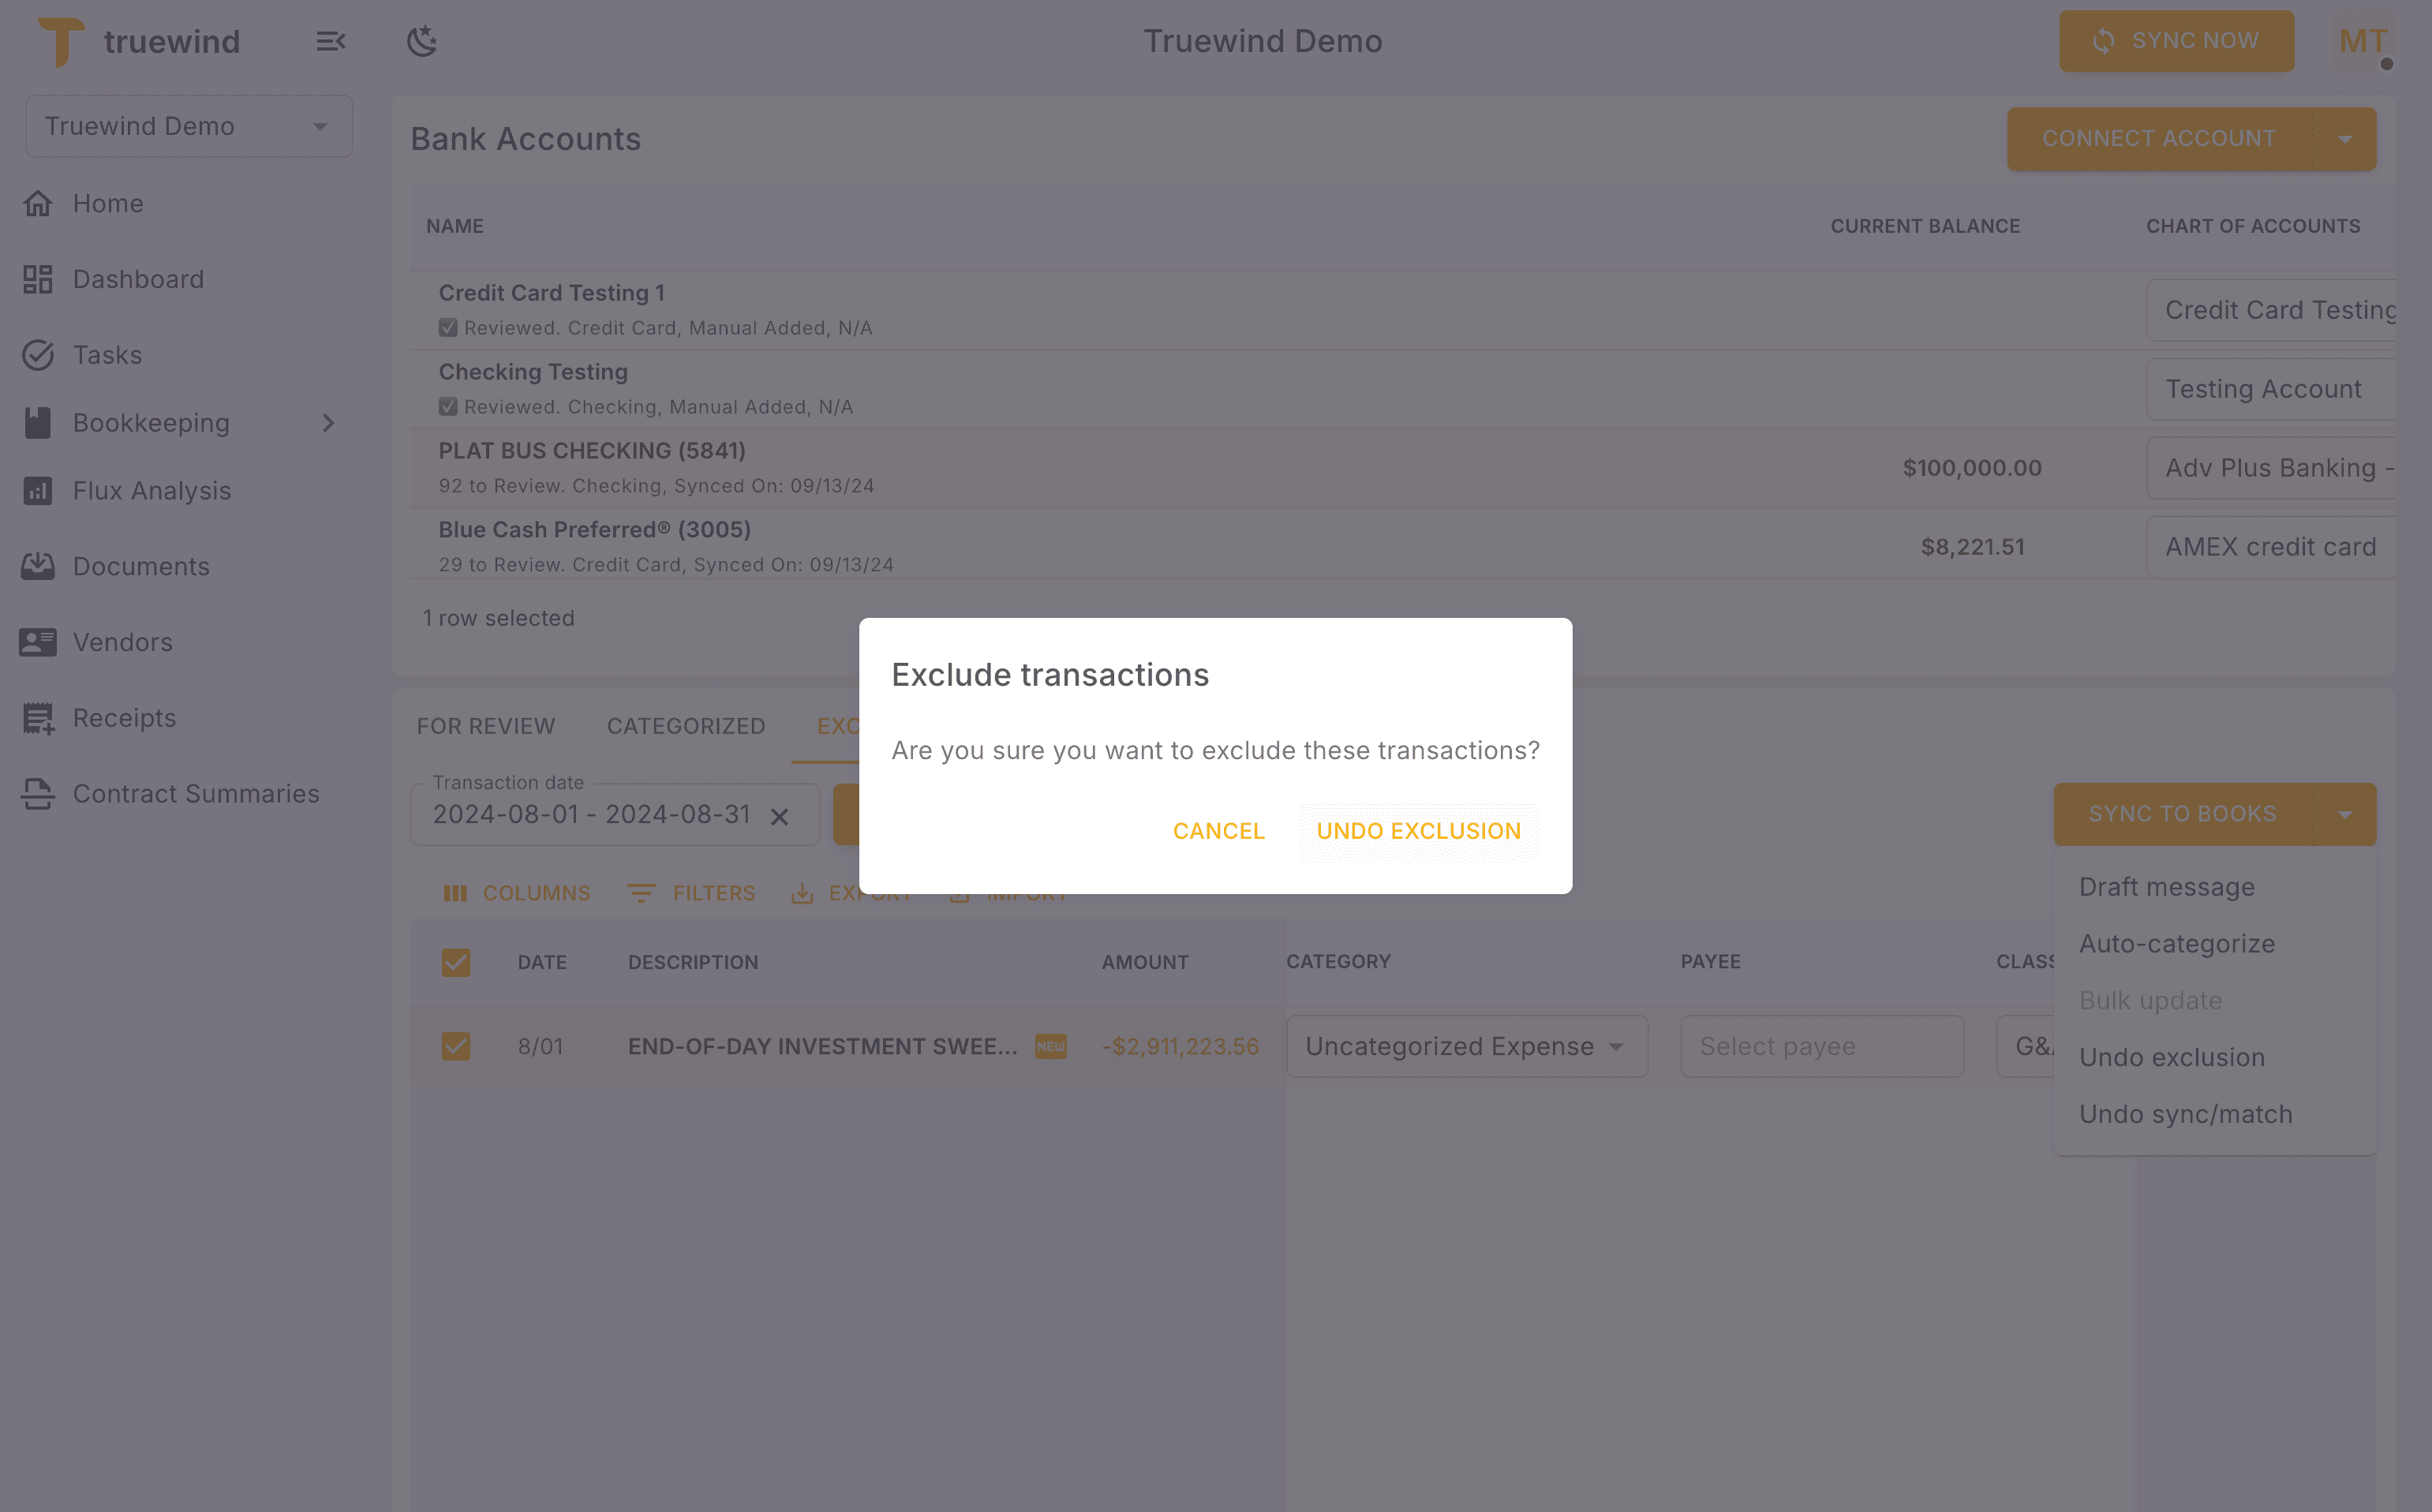Screen dimensions: 2432x1512
Task: Cancel the Exclude transactions dialog
Action: point(1218,831)
